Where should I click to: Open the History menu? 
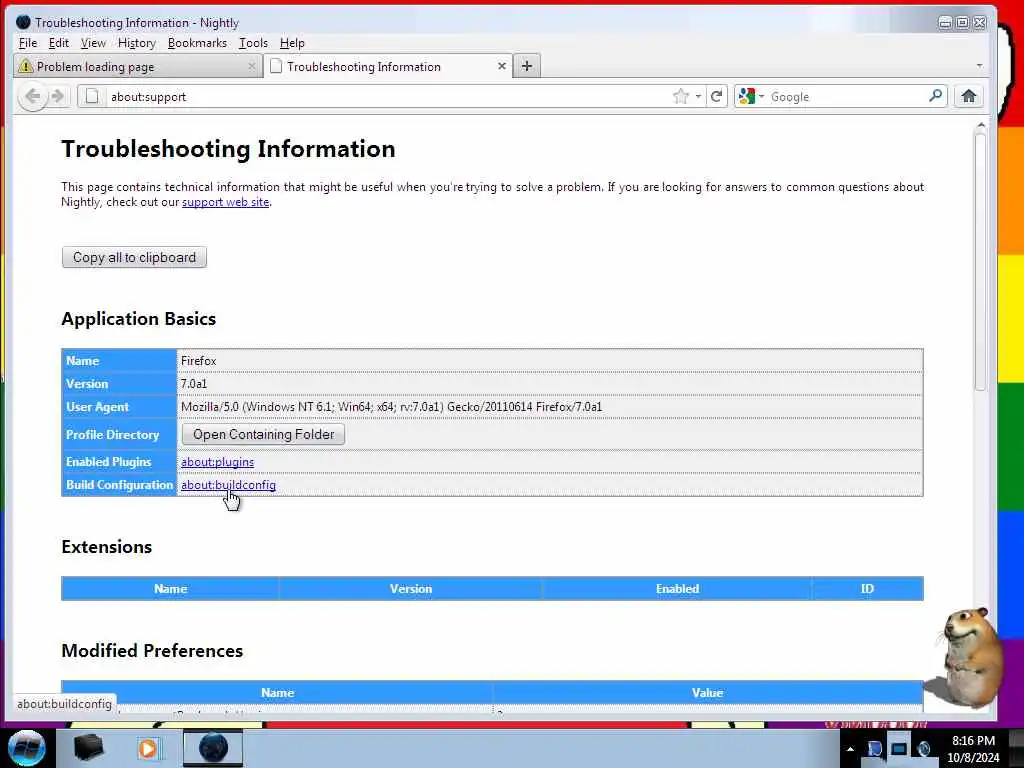(x=136, y=43)
